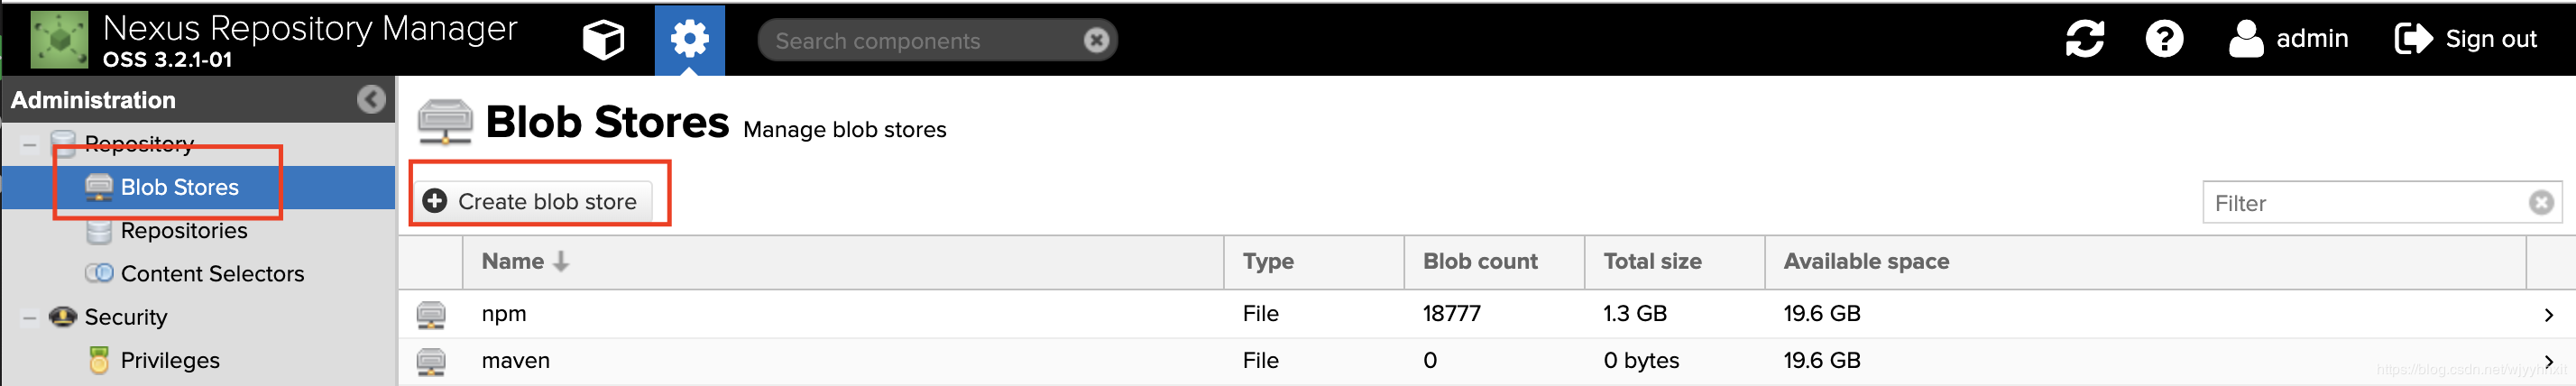Viewport: 2576px width, 386px height.
Task: Open the help question mark icon
Action: [2164, 39]
